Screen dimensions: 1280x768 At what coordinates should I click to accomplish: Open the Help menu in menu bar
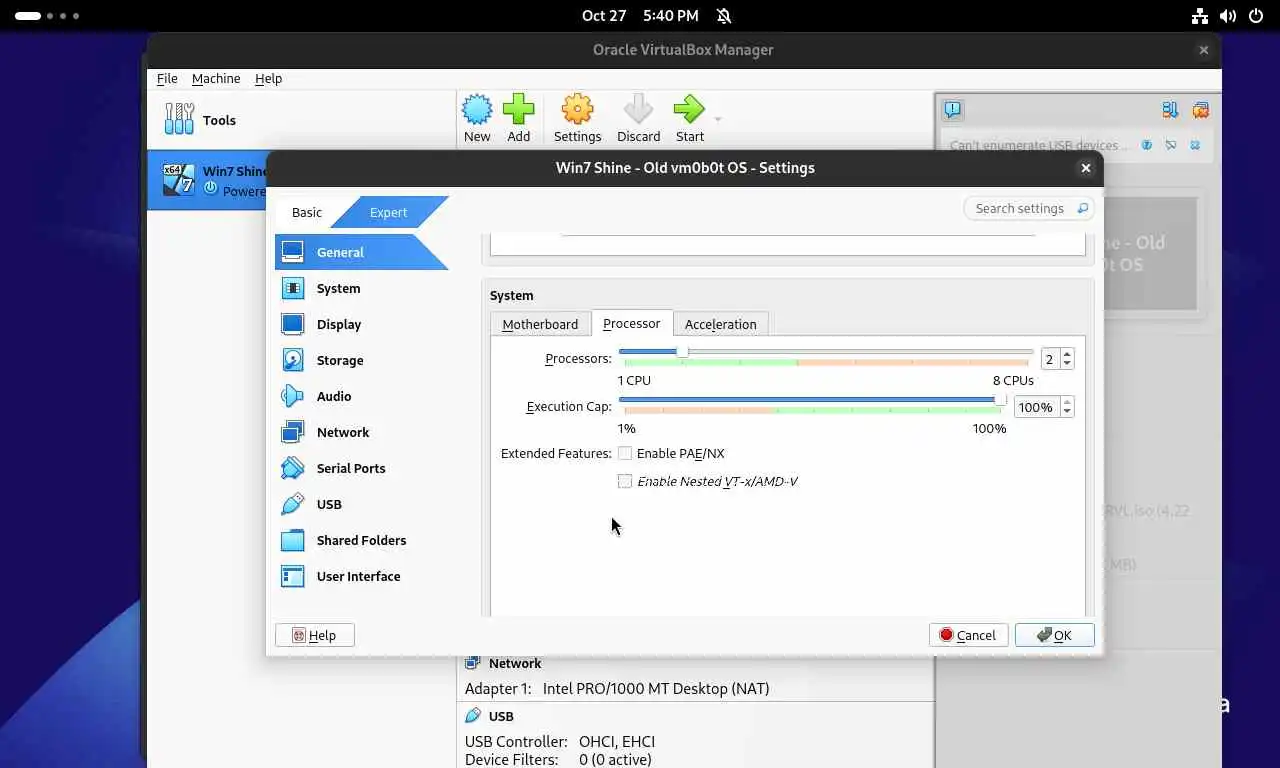point(268,78)
